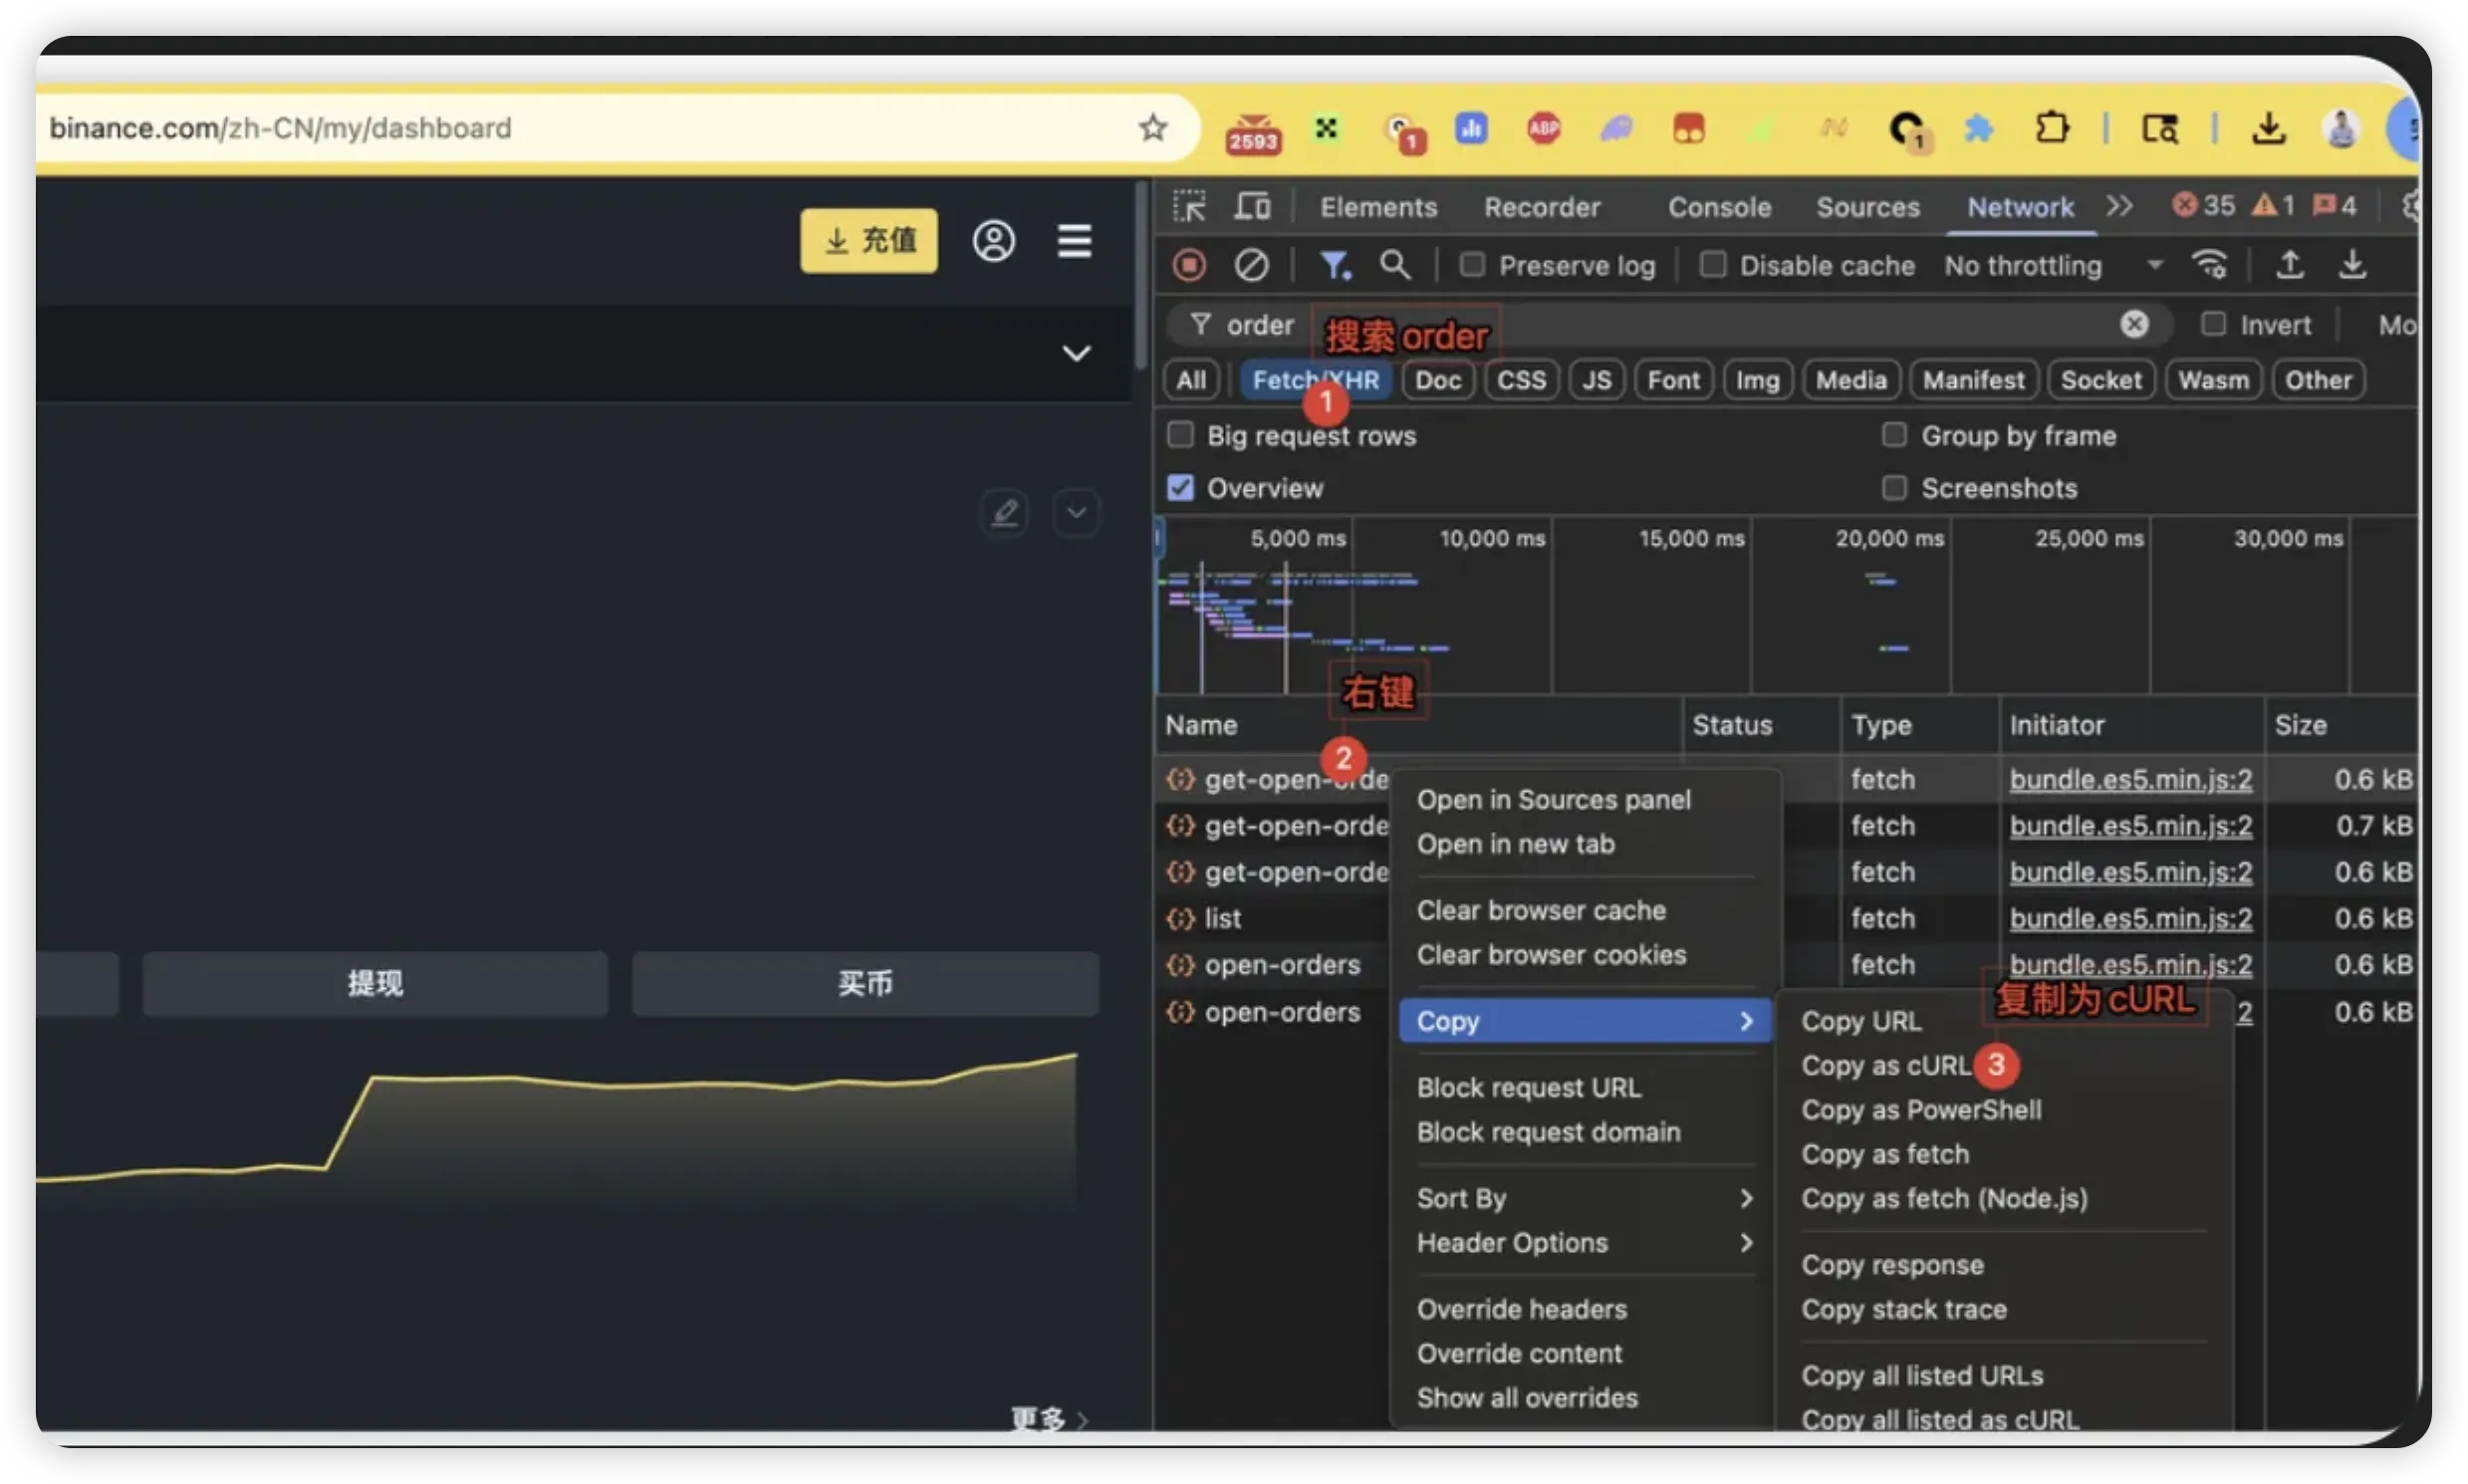The image size is (2468, 1484).
Task: Select Copy as cURL menu item
Action: click(x=1885, y=1066)
